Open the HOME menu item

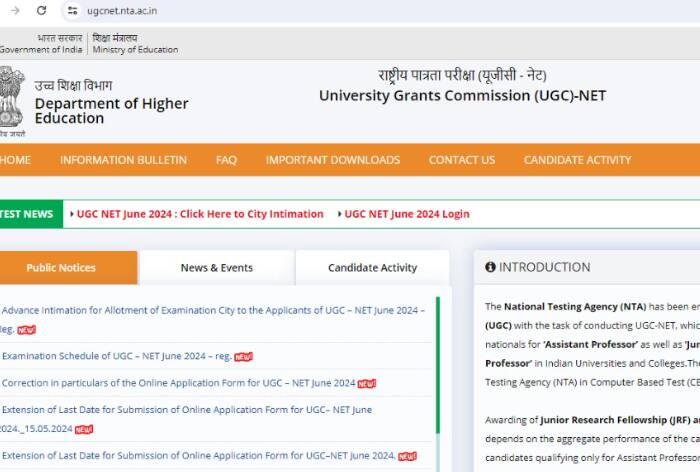(x=15, y=160)
